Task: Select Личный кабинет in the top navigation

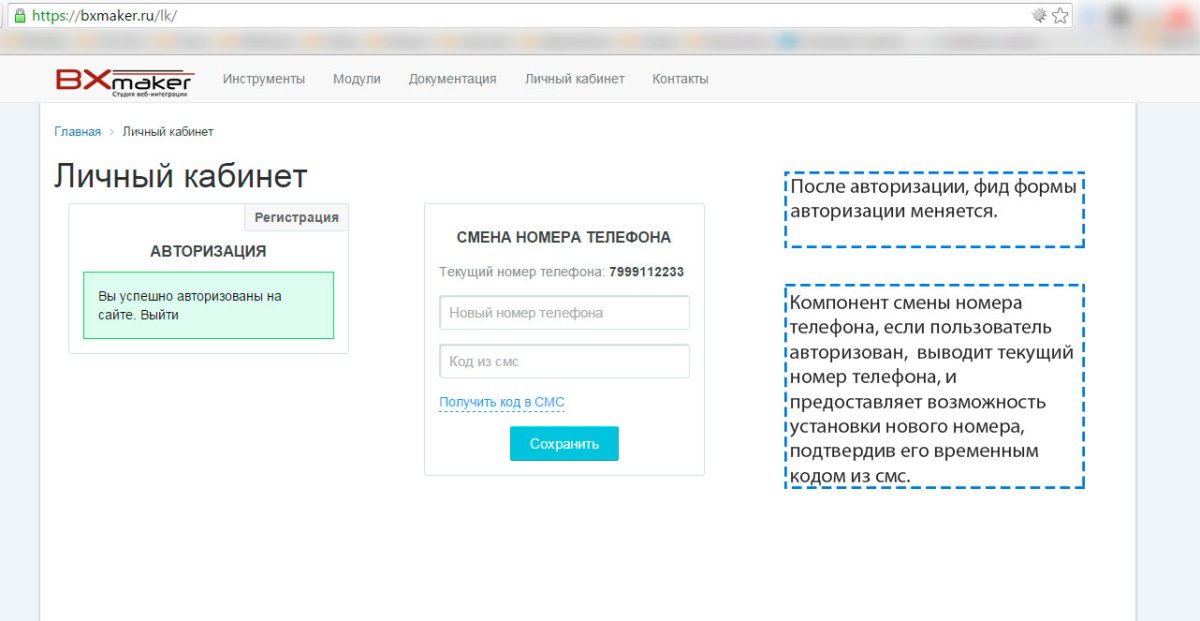Action: (x=575, y=79)
